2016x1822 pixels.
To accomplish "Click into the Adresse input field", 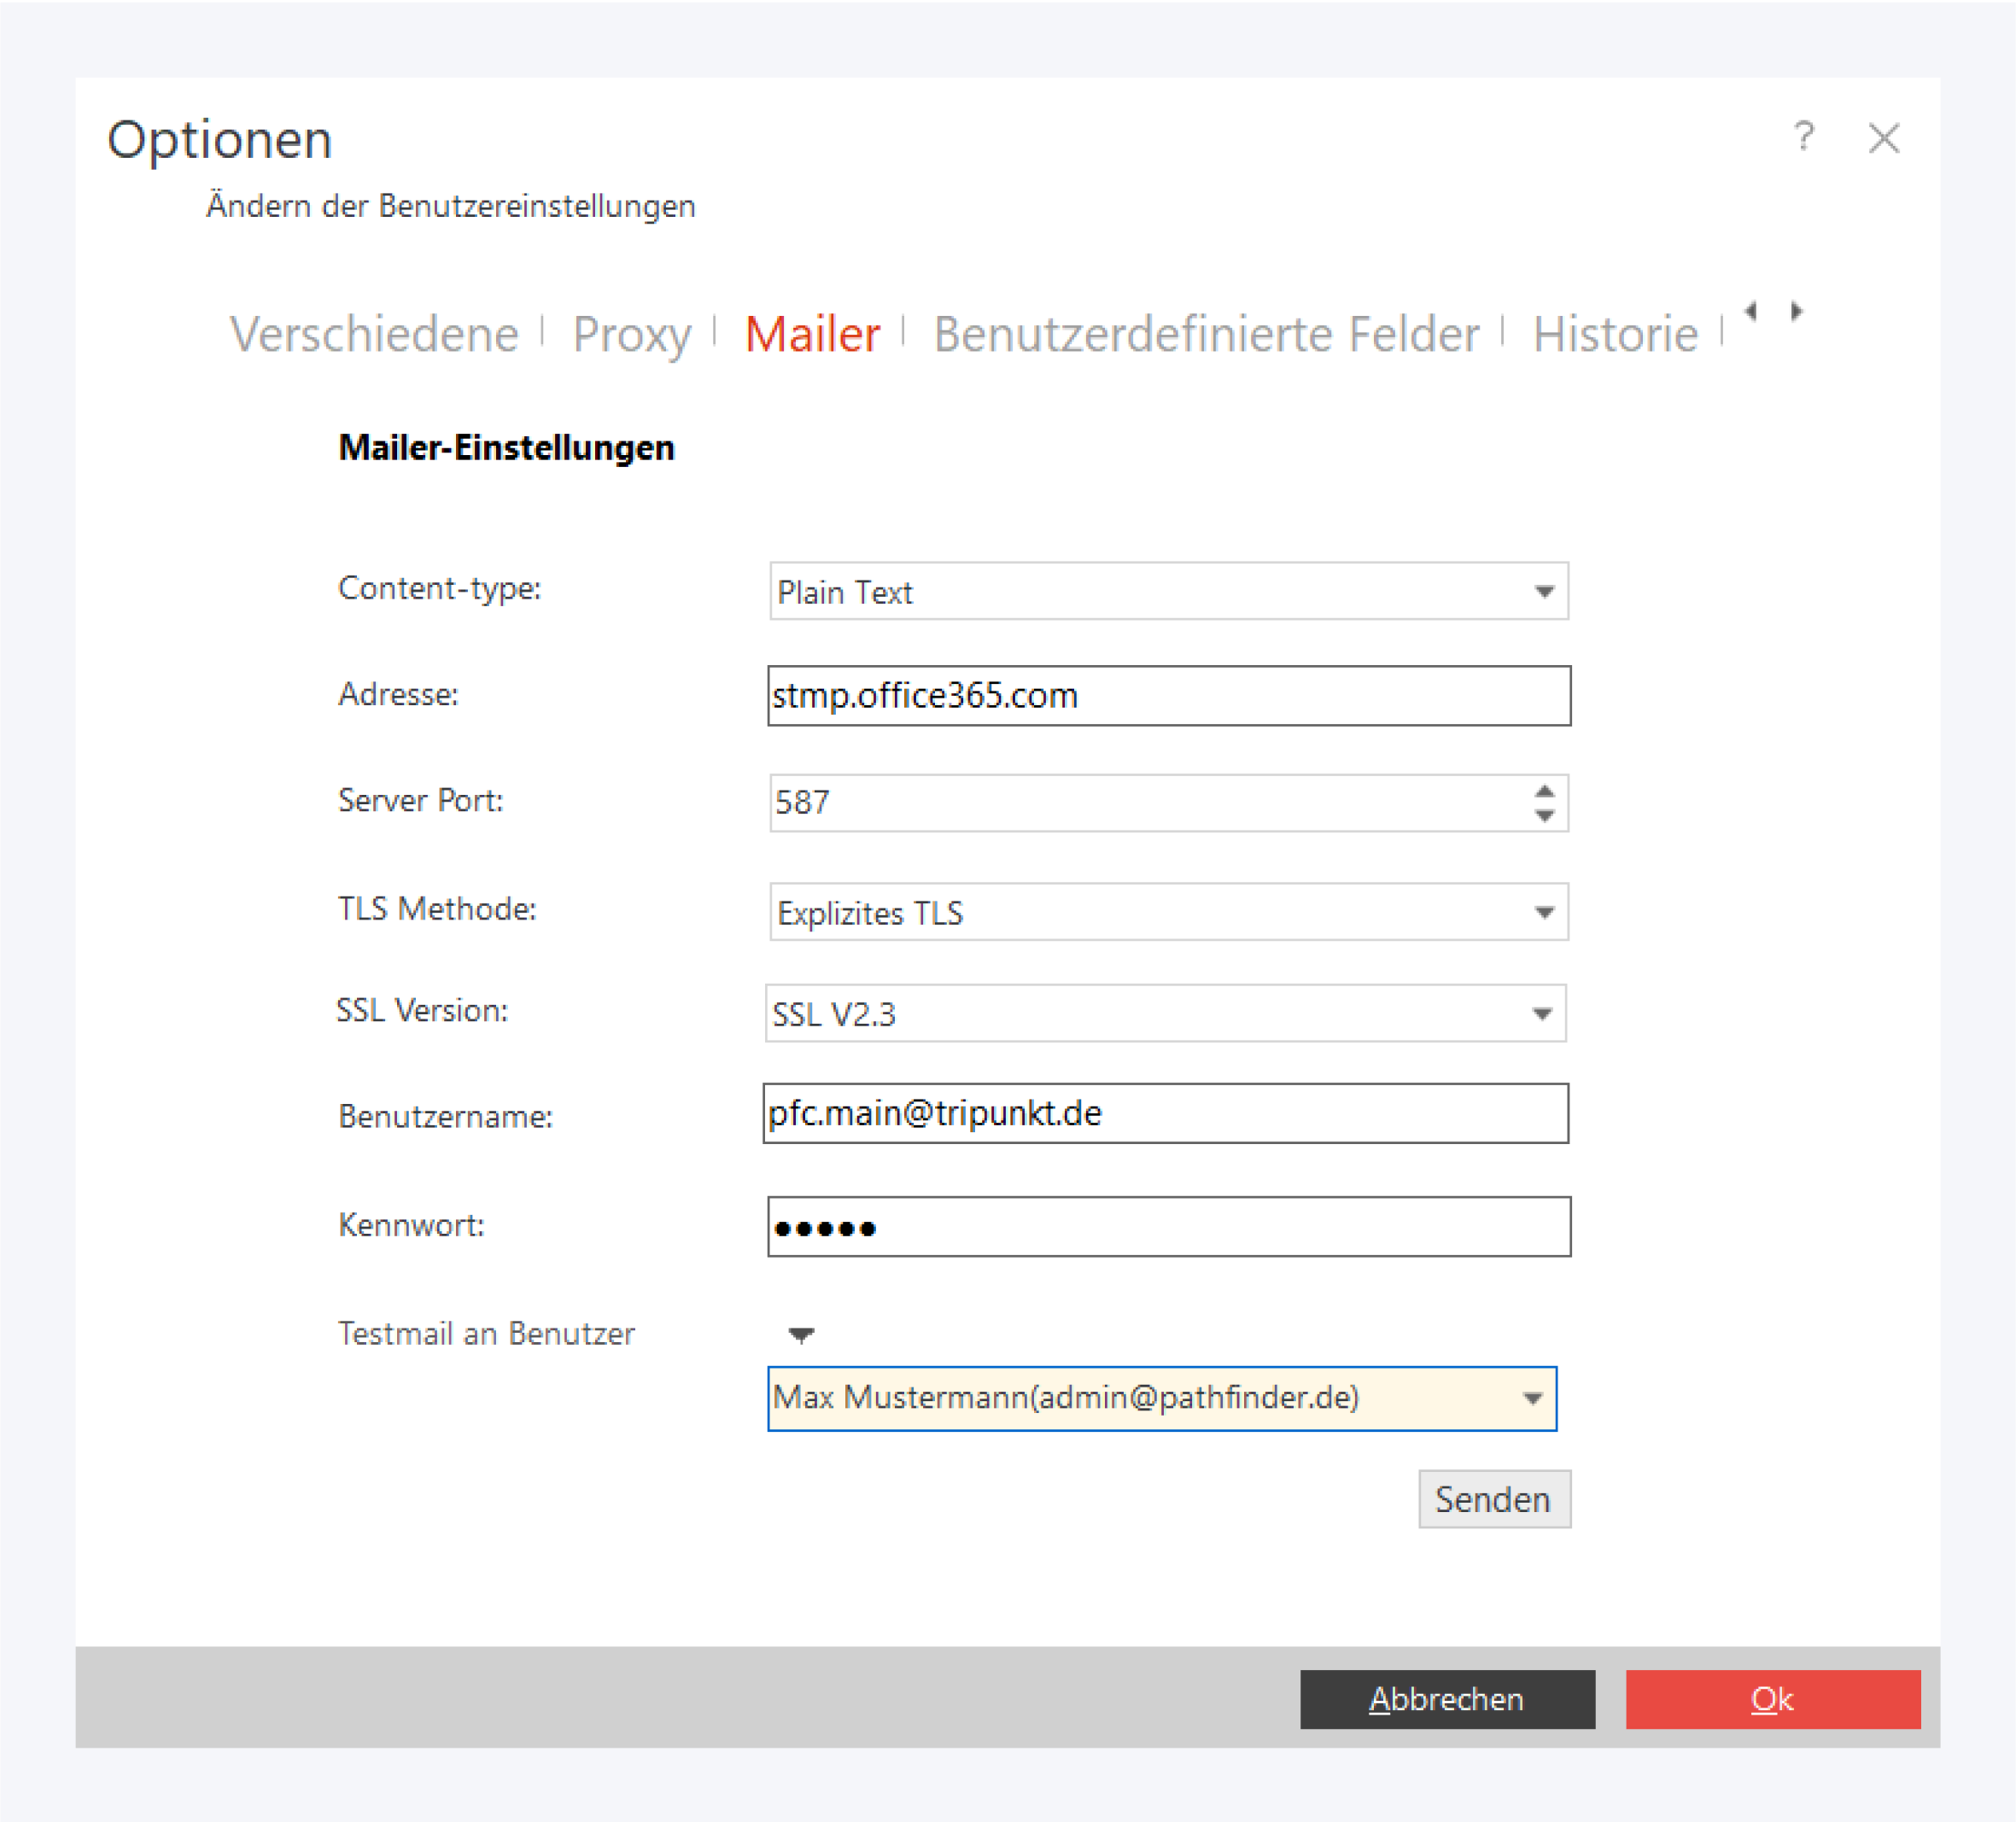I will coord(1168,696).
